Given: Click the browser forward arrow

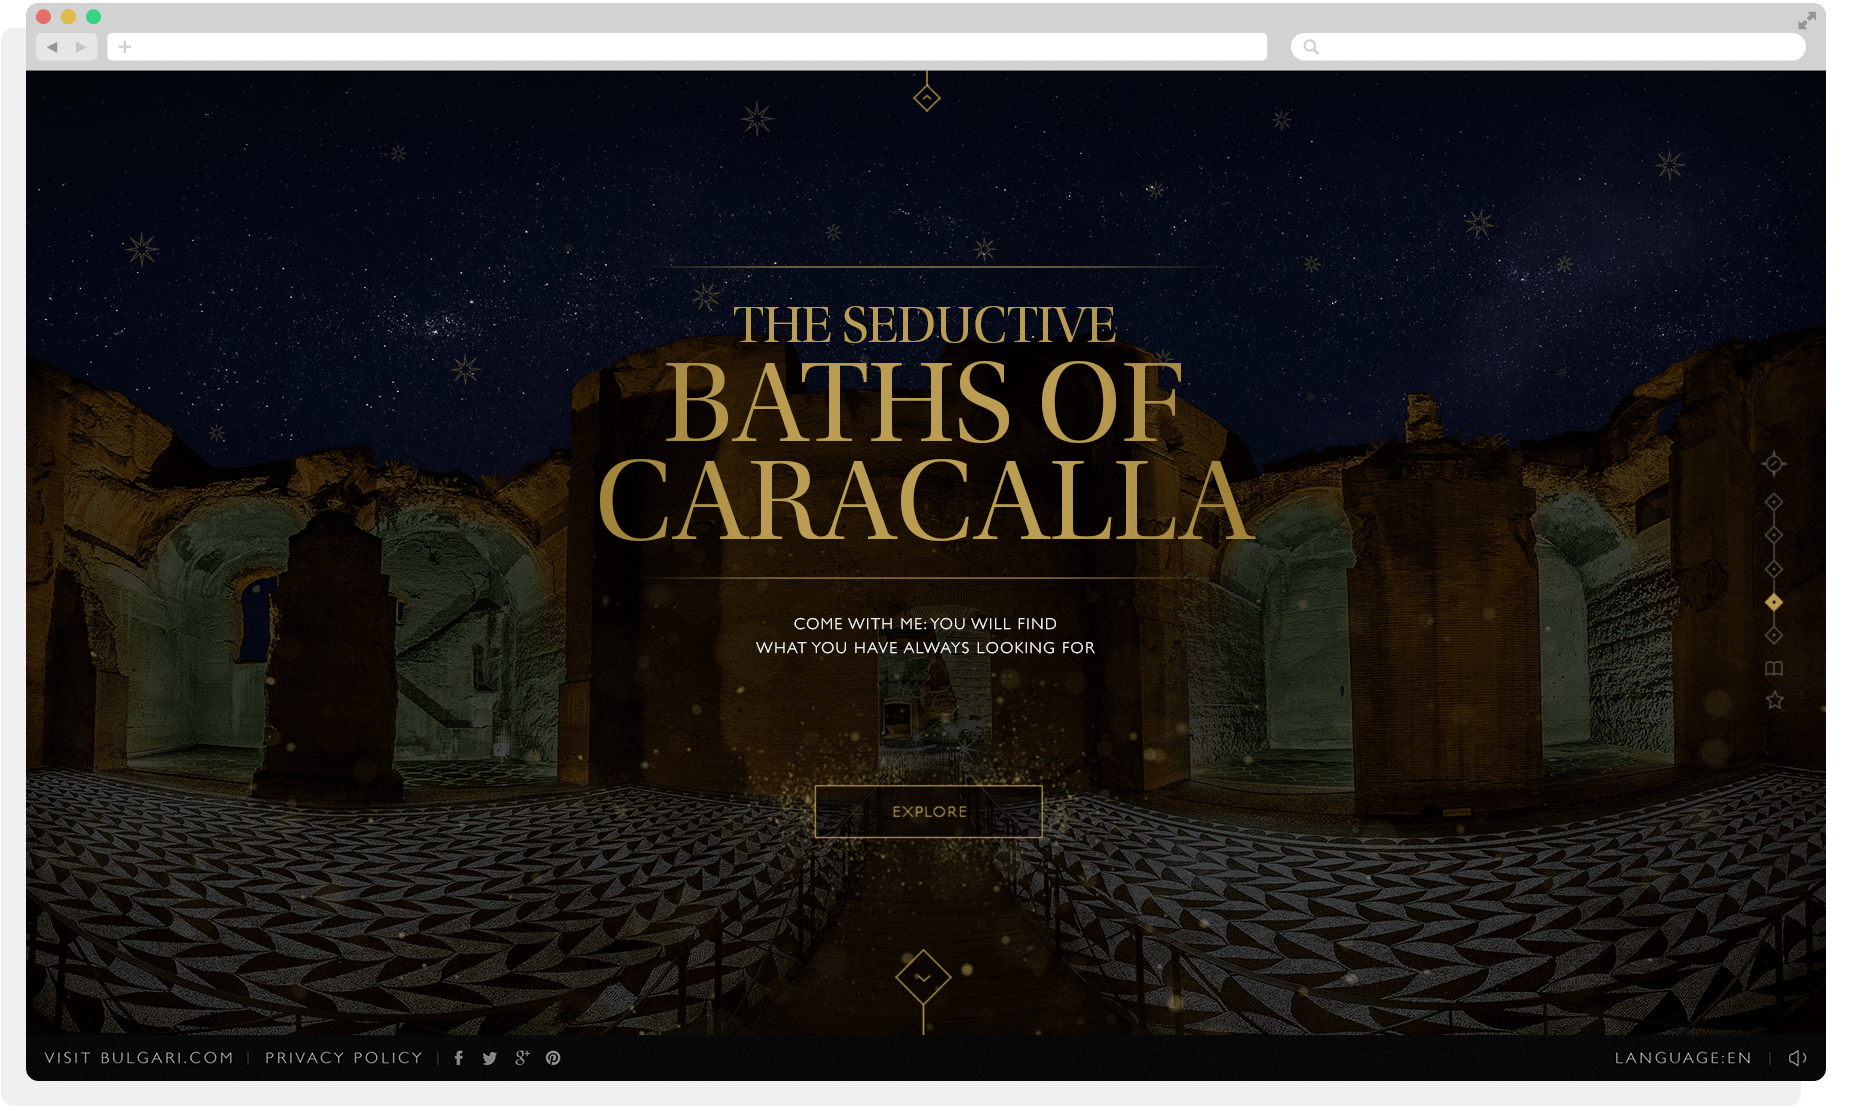Looking at the screenshot, I should coord(81,47).
